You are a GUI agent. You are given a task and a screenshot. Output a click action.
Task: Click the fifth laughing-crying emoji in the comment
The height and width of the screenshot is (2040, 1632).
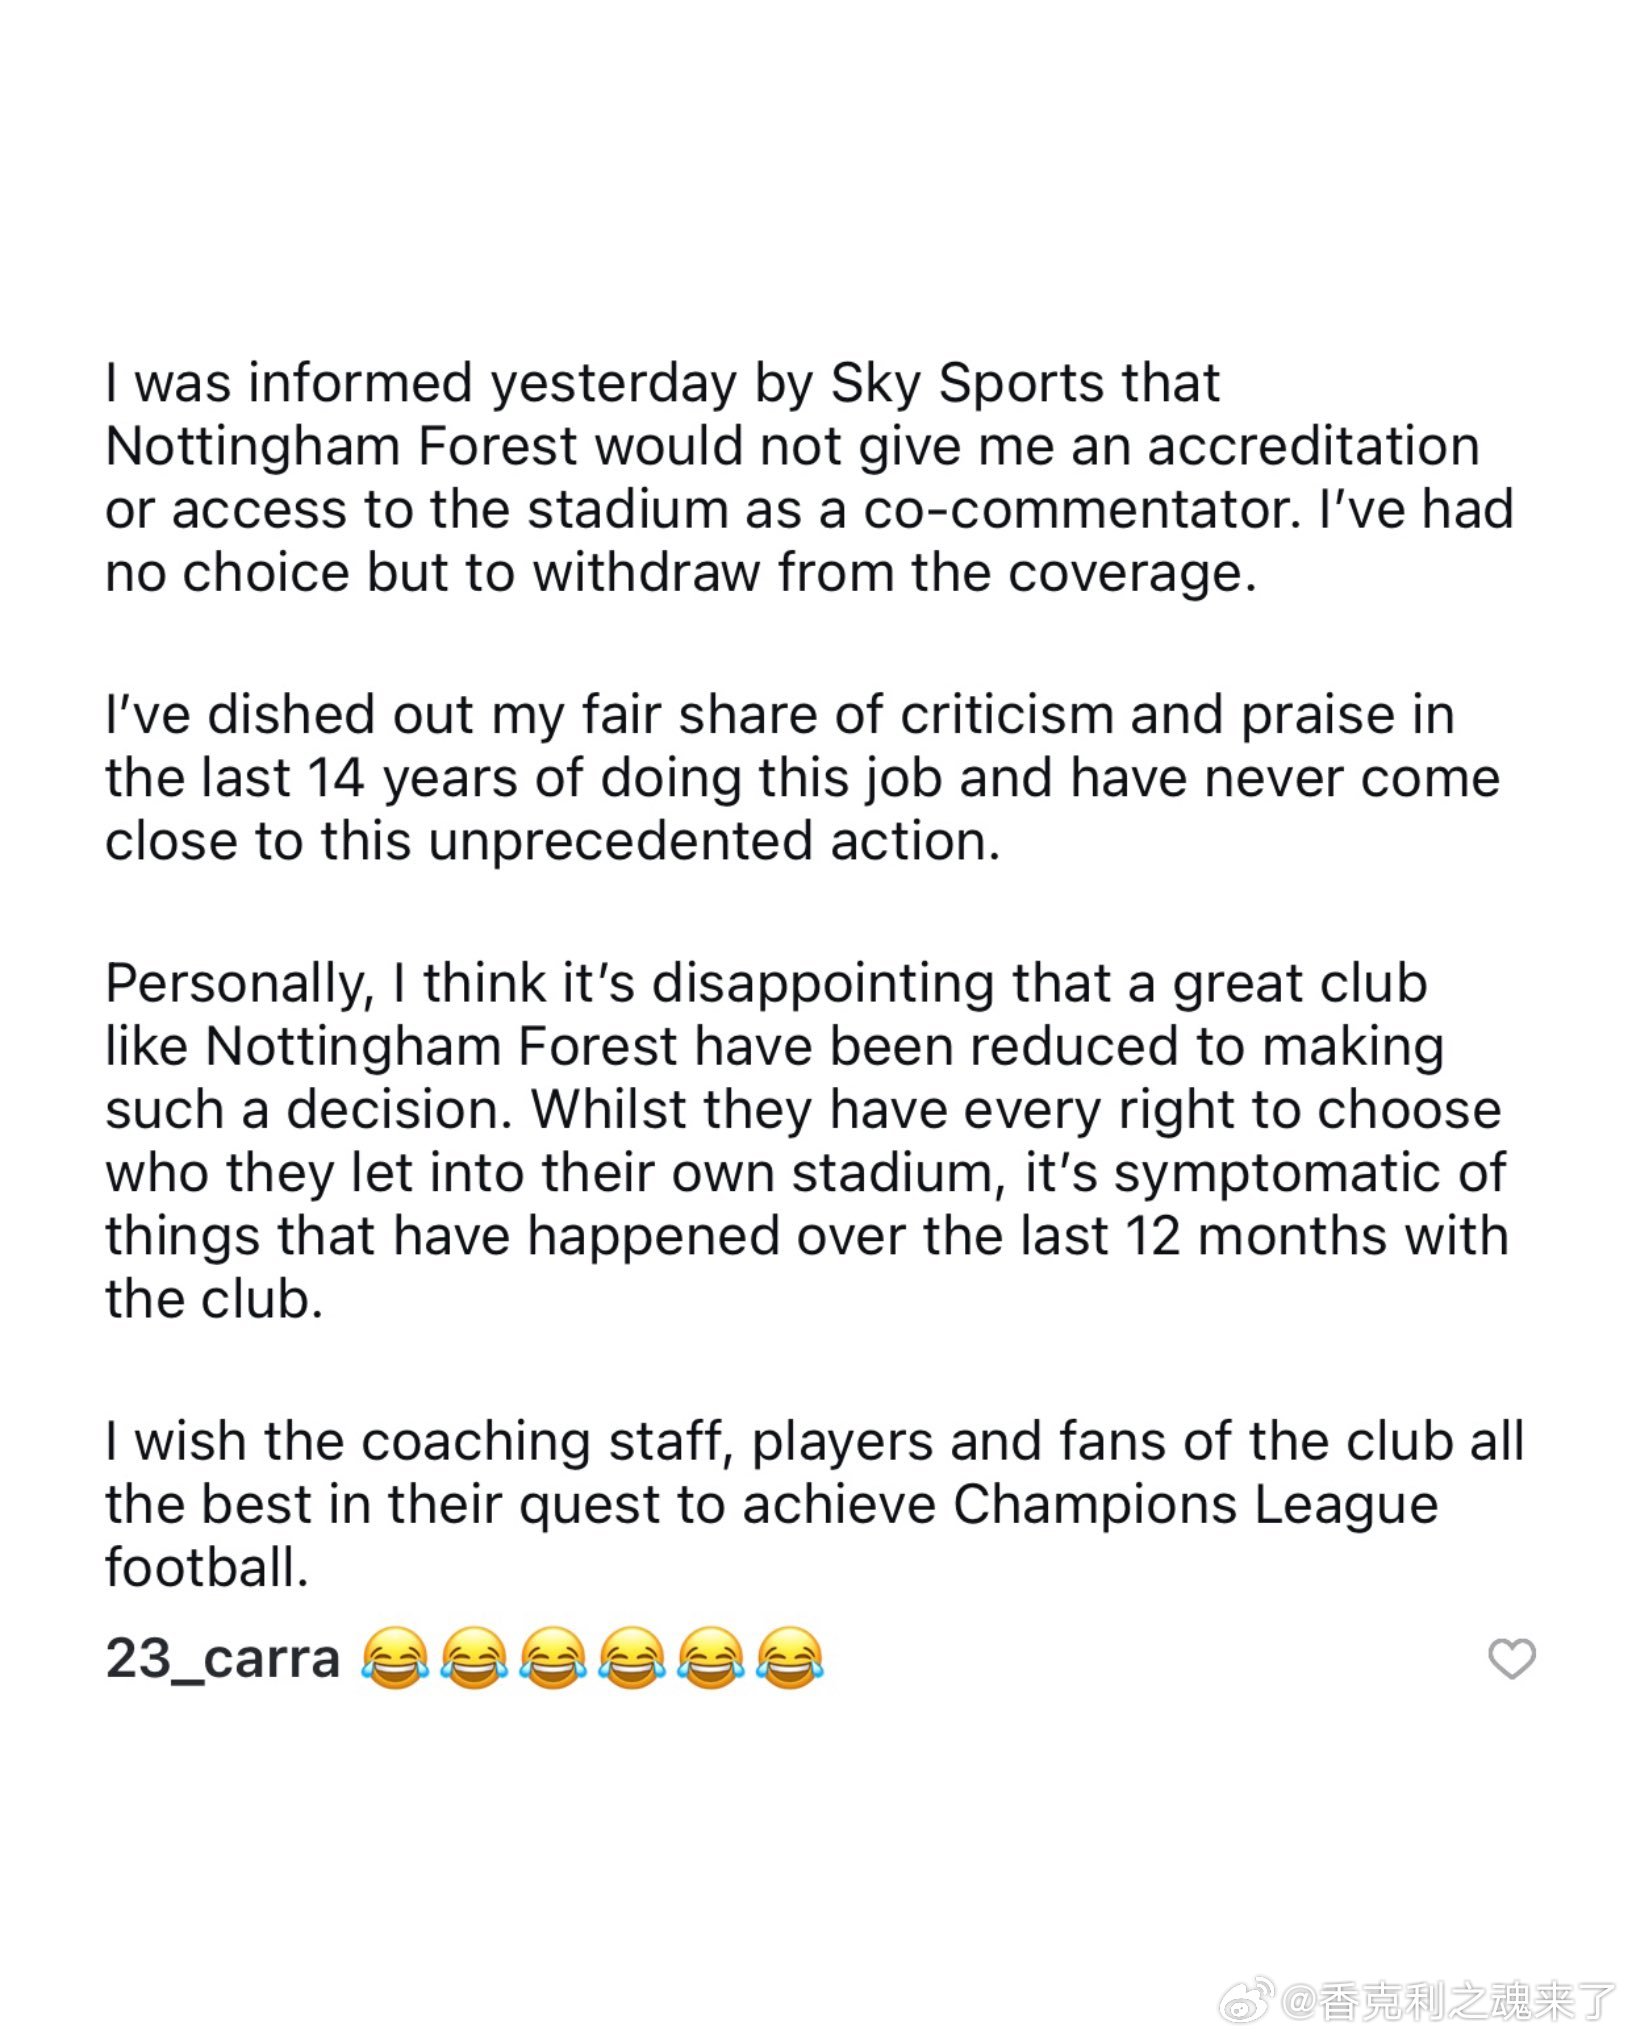pos(710,1658)
